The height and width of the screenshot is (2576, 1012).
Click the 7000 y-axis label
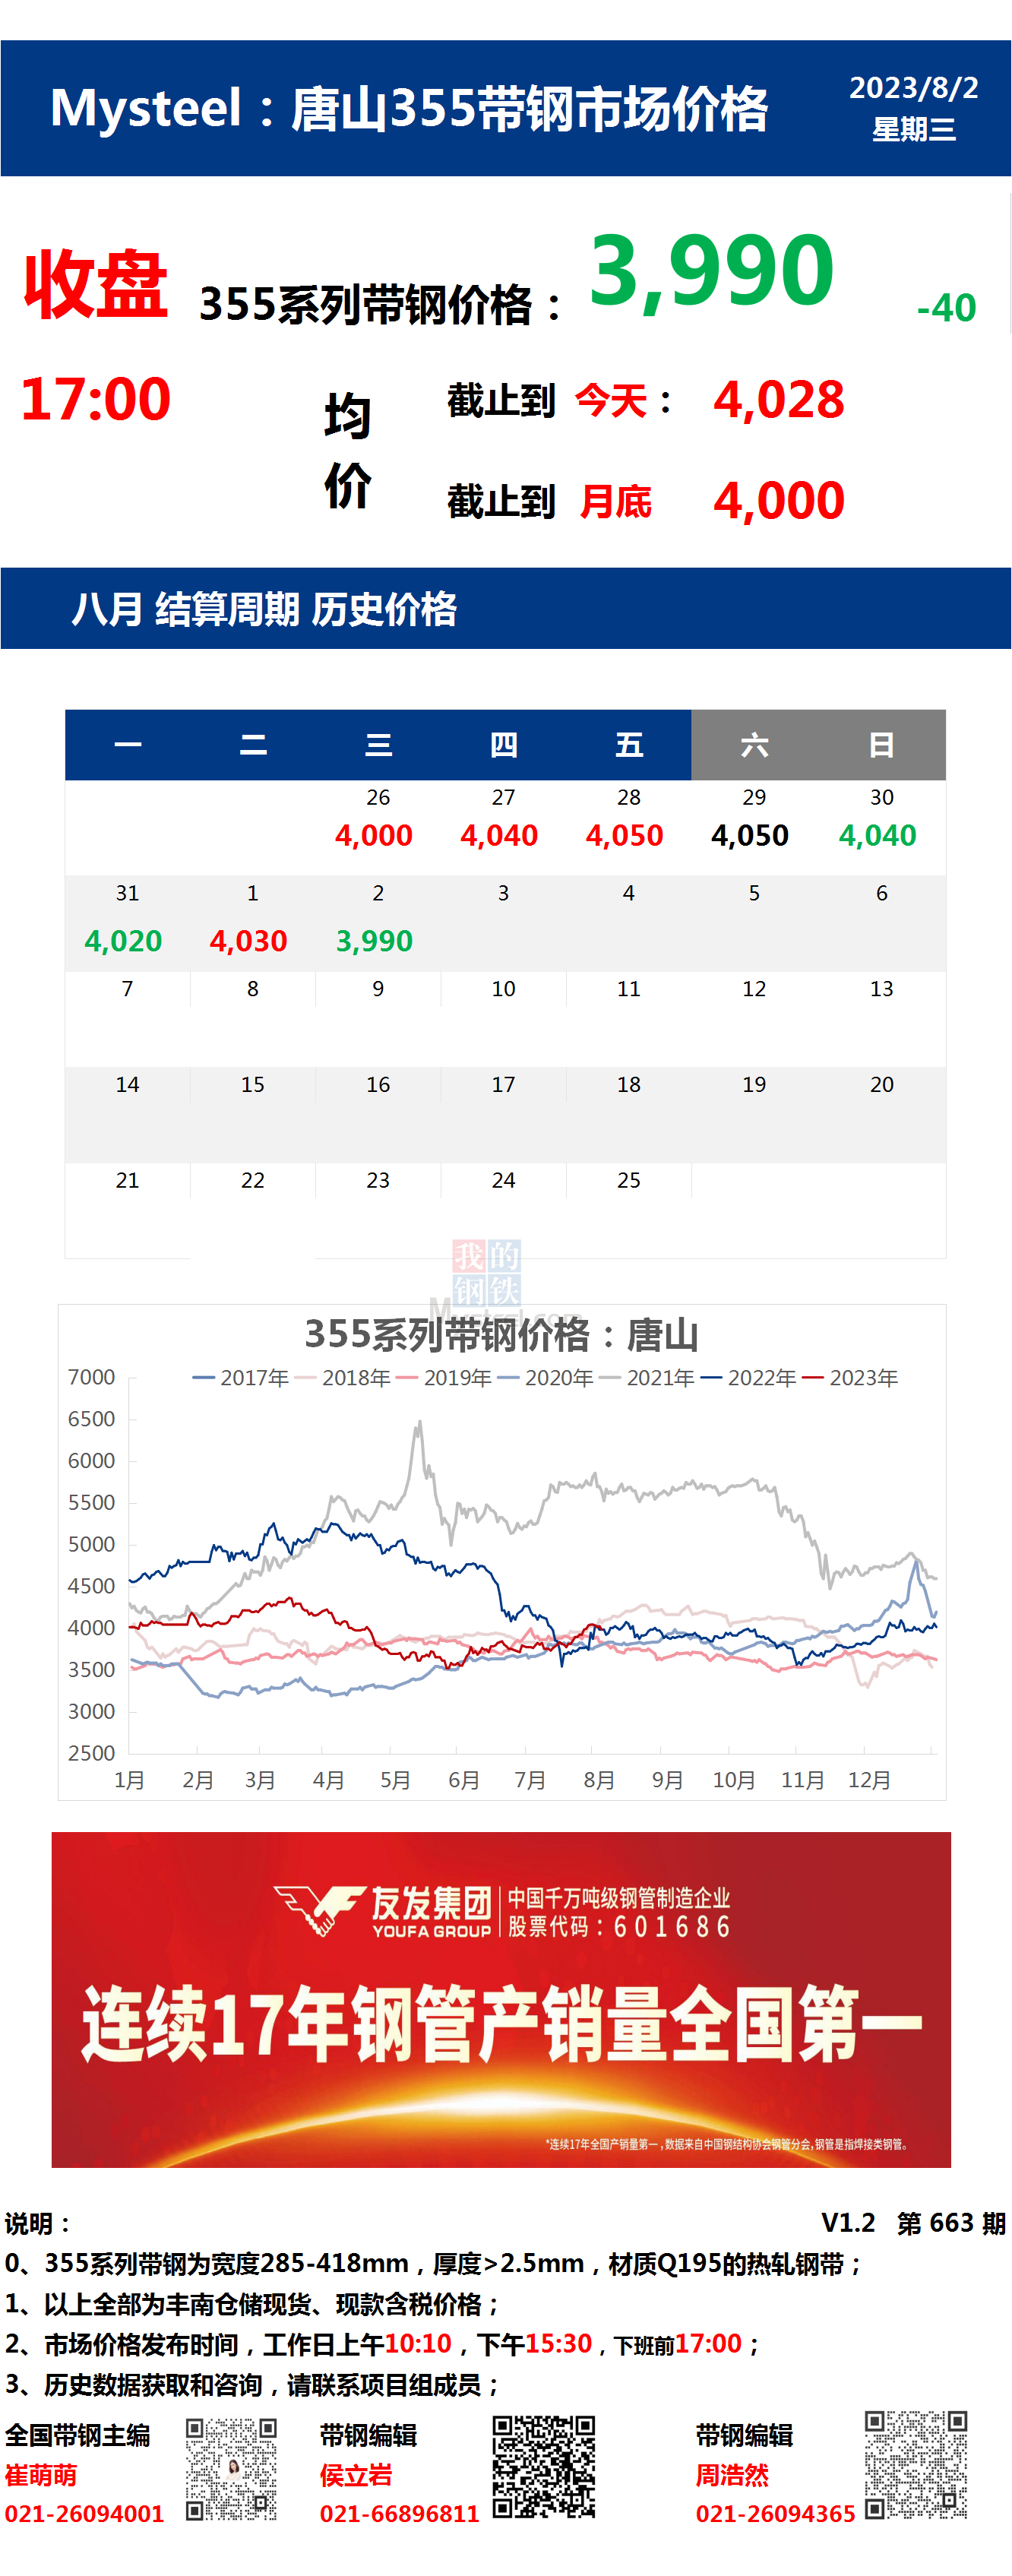click(91, 1377)
